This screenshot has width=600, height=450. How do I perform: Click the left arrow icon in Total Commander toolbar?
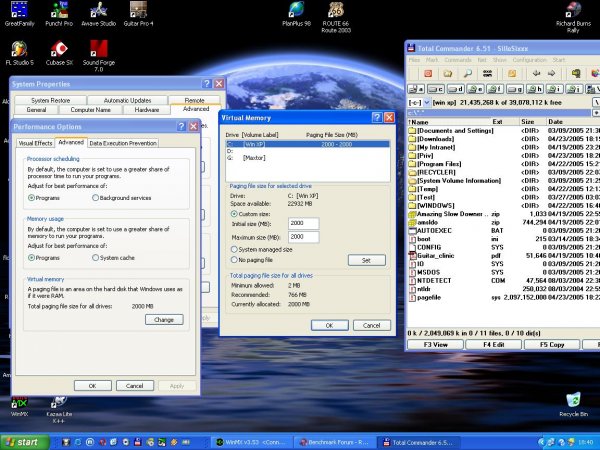[x=536, y=73]
